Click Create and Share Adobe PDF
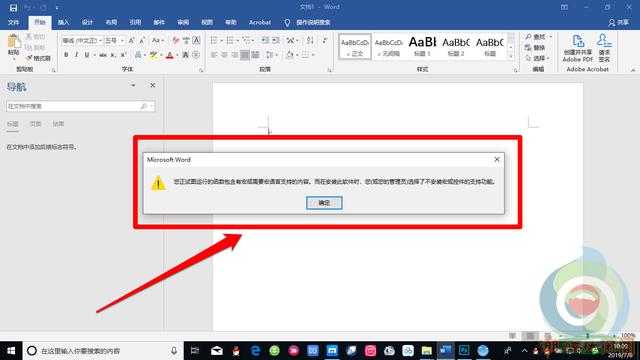 pos(578,48)
